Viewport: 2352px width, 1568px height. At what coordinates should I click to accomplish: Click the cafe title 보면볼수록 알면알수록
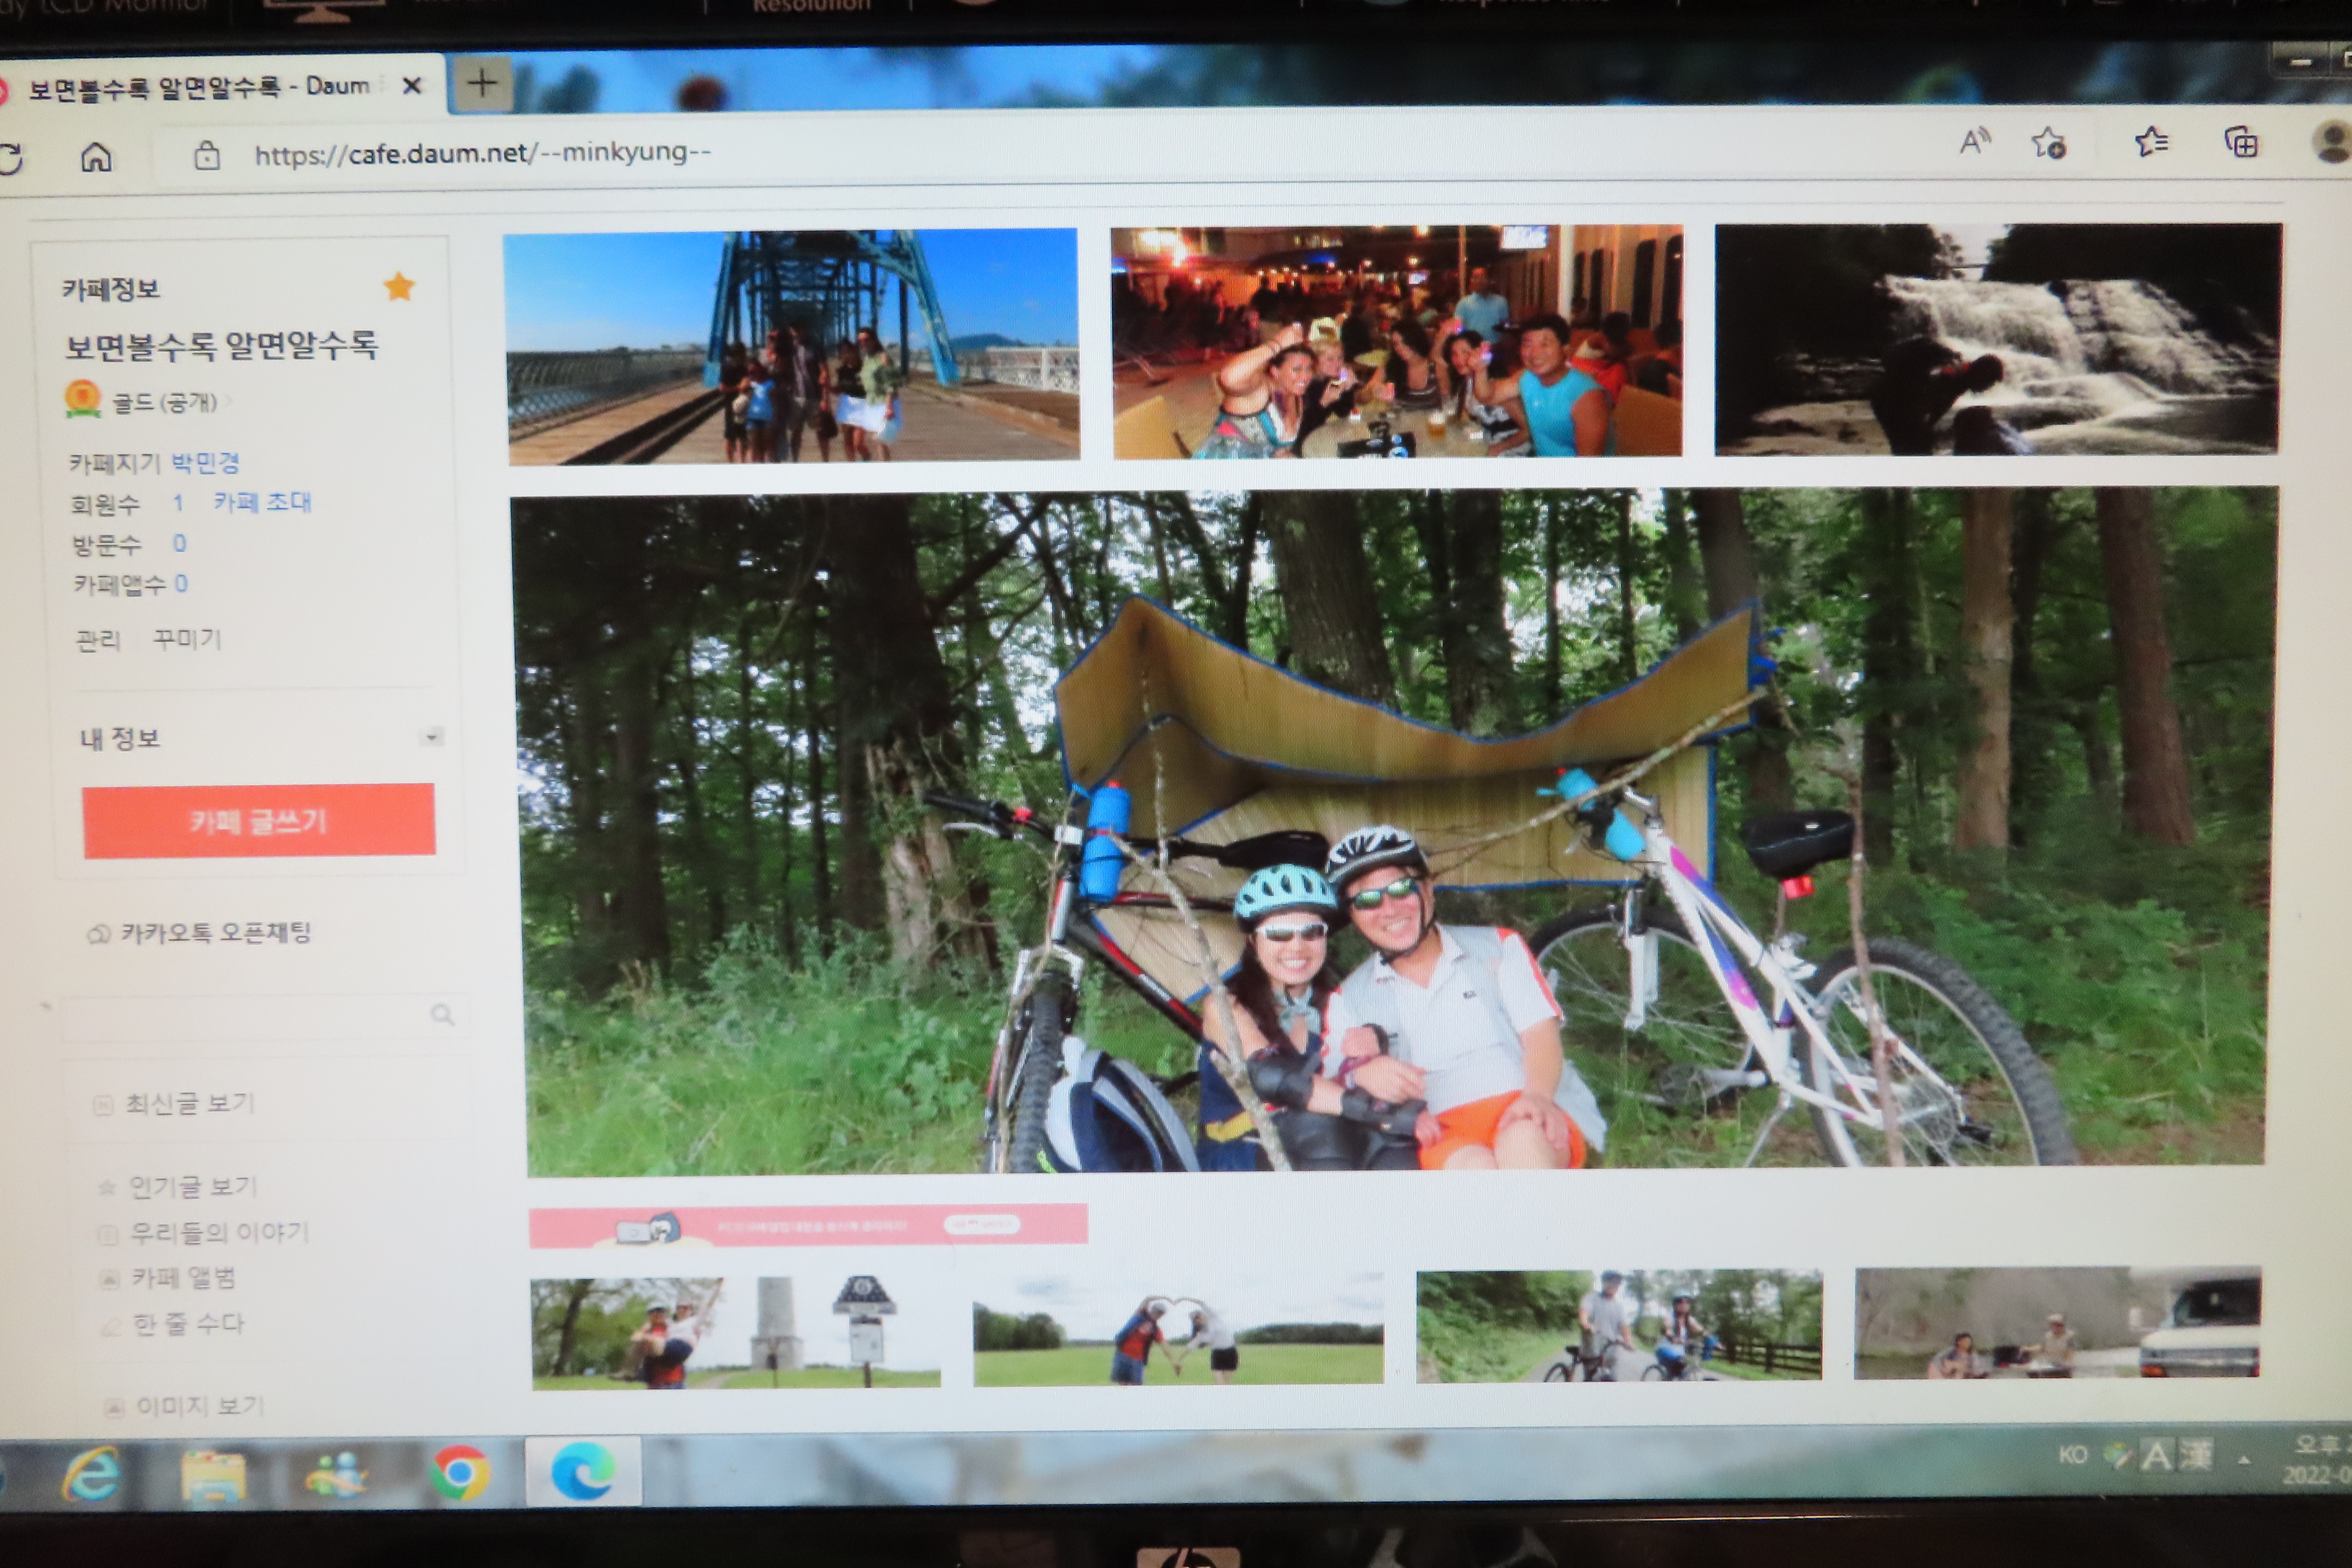click(221, 346)
